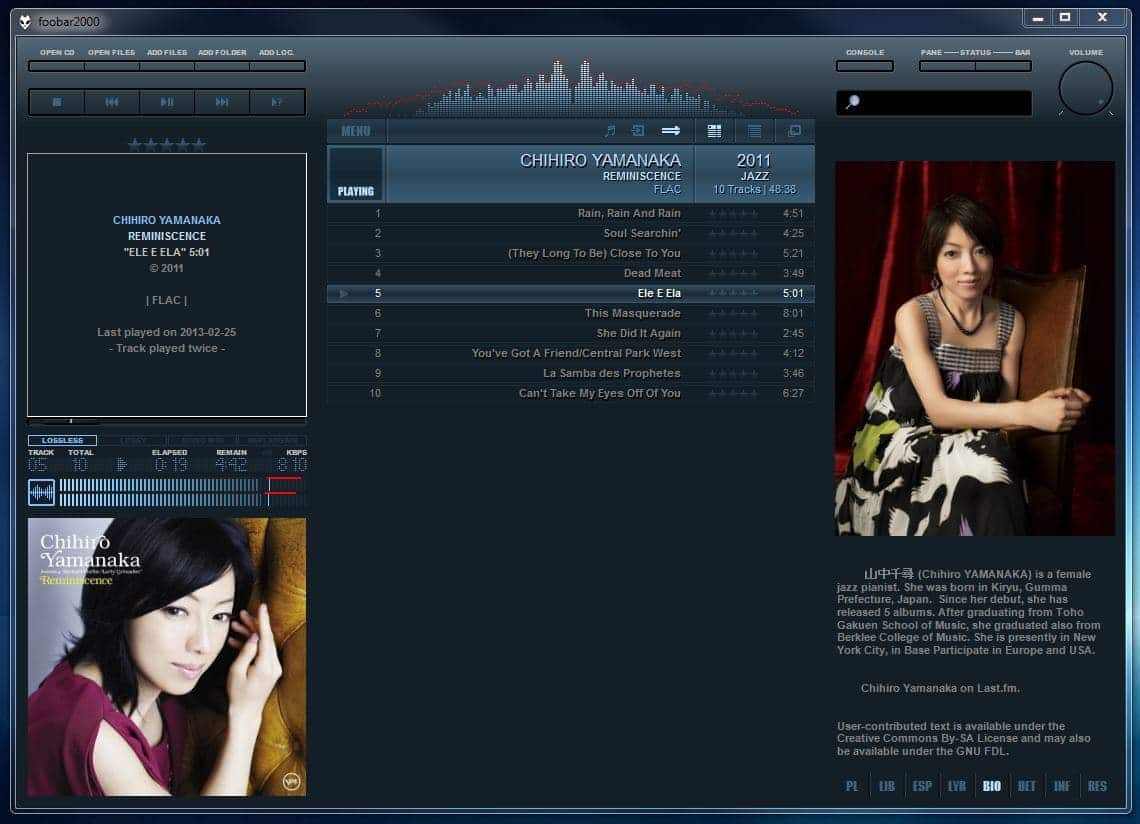
Task: Rate 'She Did It Again' with its row stars
Action: (733, 333)
